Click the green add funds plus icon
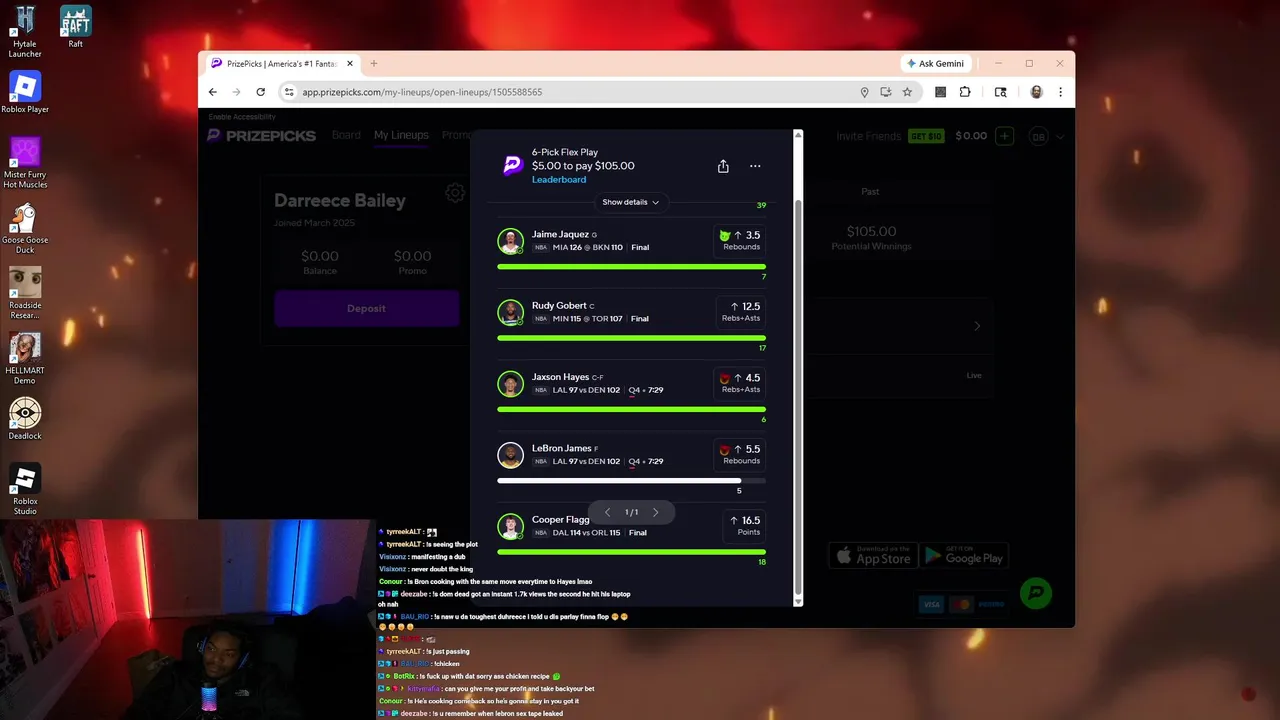Image resolution: width=1280 pixels, height=720 pixels. (1005, 136)
